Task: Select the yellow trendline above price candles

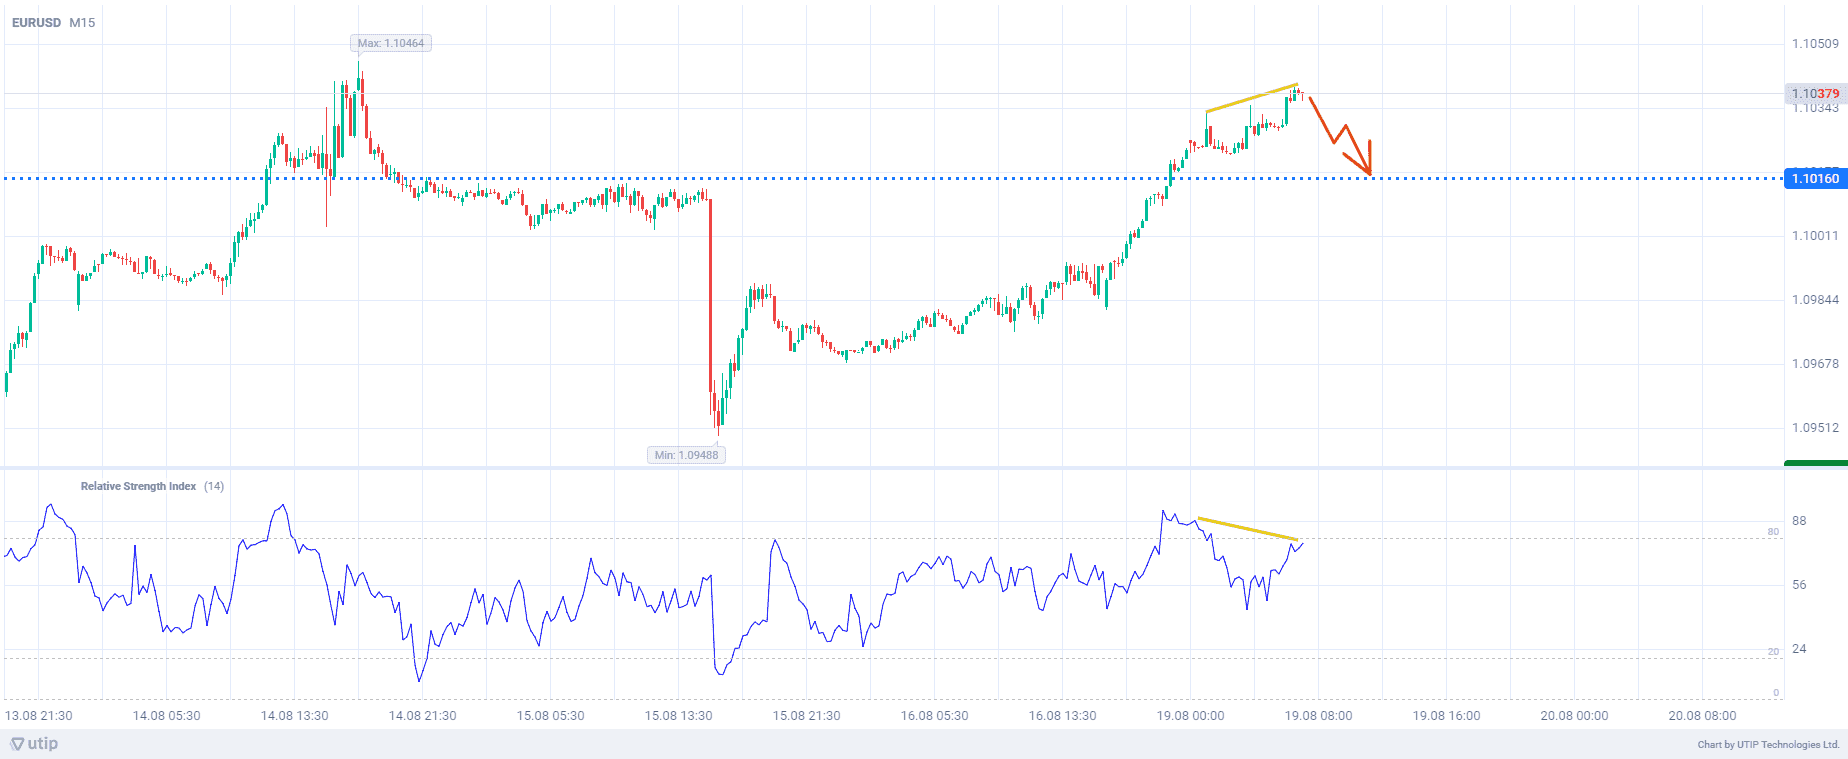Action: pos(1251,98)
